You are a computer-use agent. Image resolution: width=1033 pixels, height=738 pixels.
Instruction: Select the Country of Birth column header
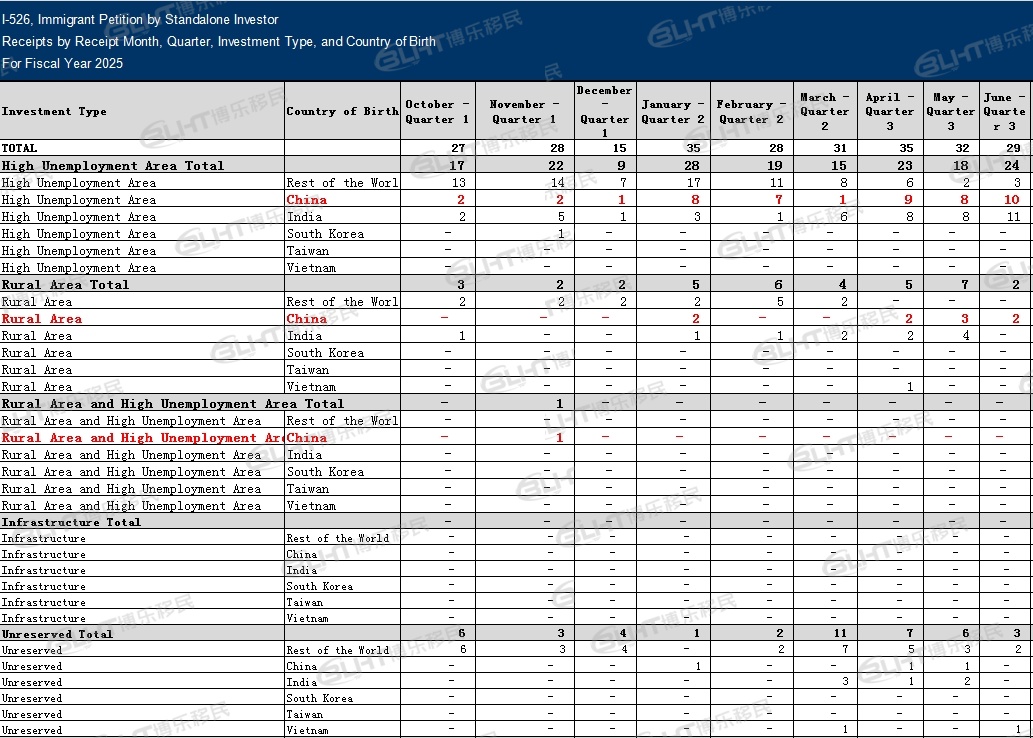pos(342,111)
